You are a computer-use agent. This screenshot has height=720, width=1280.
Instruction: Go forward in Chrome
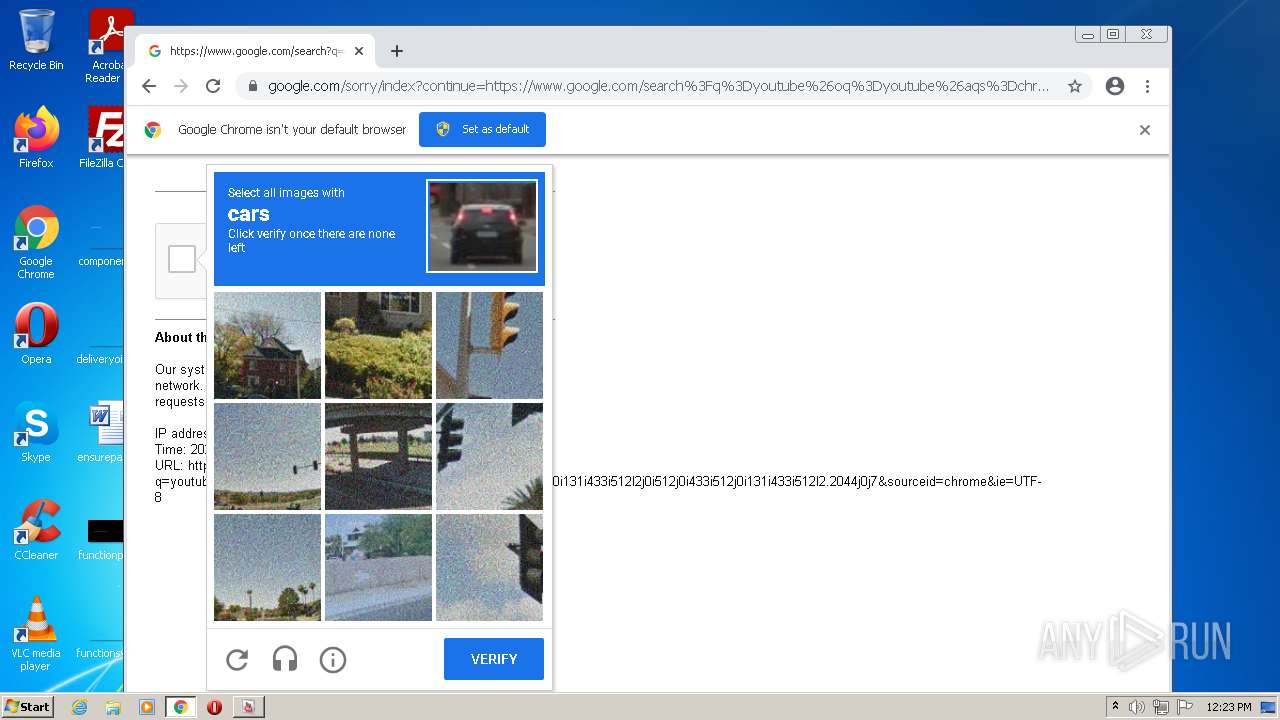point(181,86)
